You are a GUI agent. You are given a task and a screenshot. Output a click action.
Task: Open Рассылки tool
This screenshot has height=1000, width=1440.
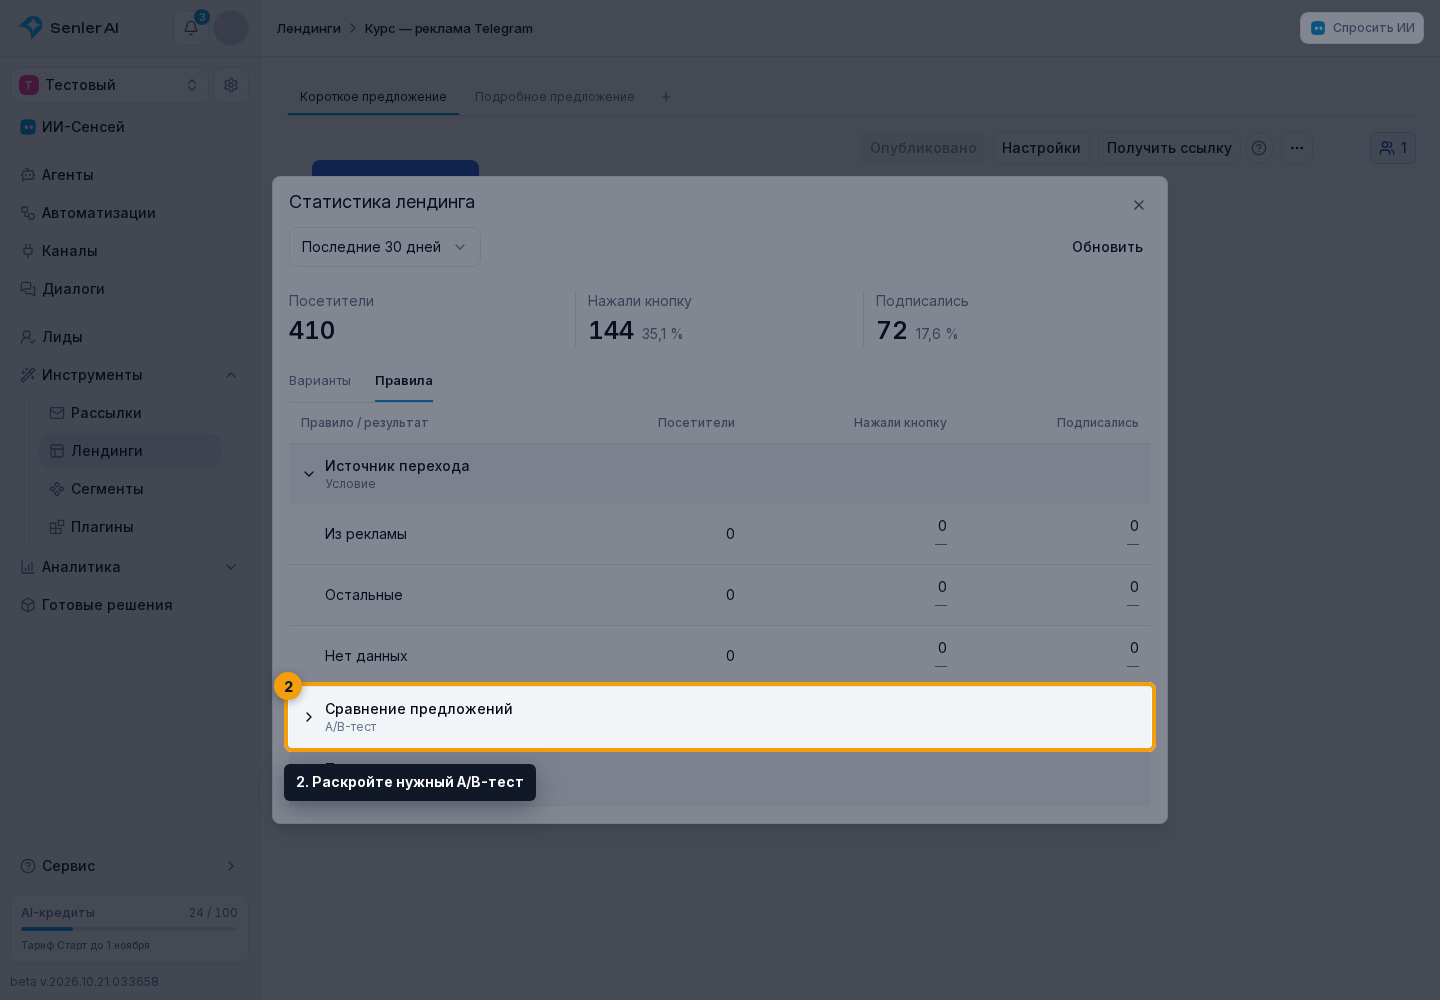(130, 413)
